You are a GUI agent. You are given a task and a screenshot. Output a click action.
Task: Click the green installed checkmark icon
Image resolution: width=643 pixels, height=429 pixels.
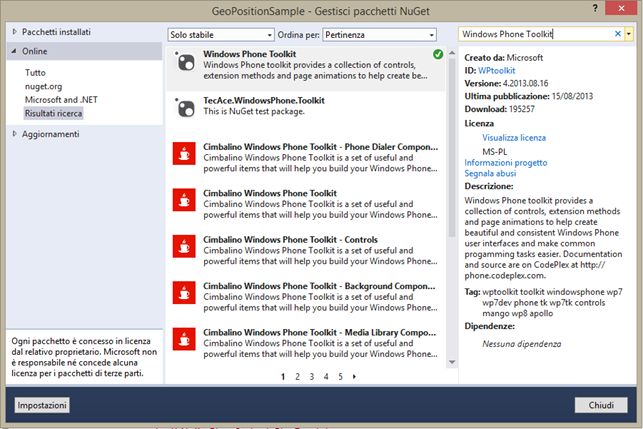(438, 54)
